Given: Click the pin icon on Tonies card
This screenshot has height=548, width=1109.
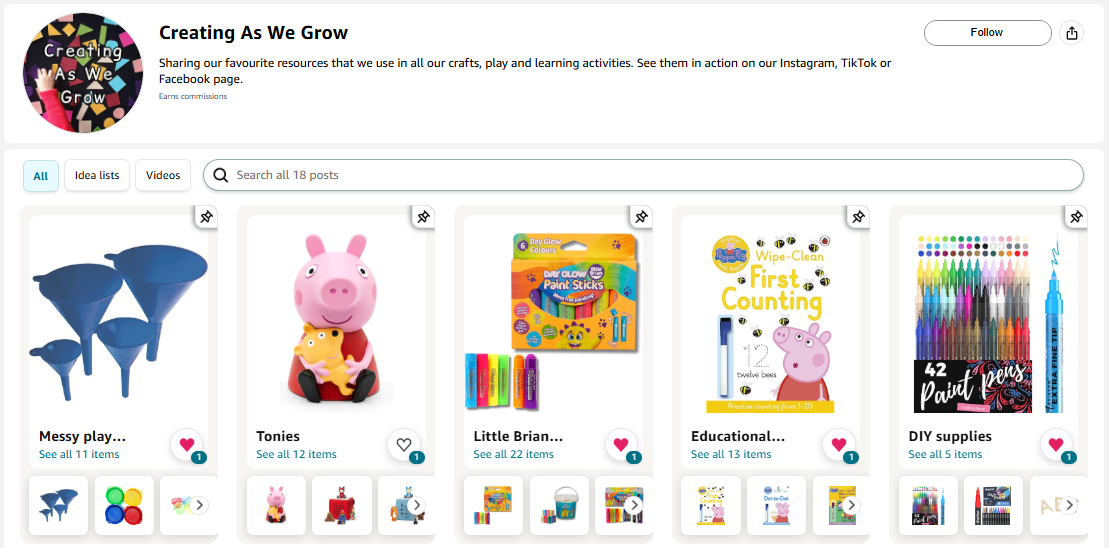Looking at the screenshot, I should click(x=423, y=217).
